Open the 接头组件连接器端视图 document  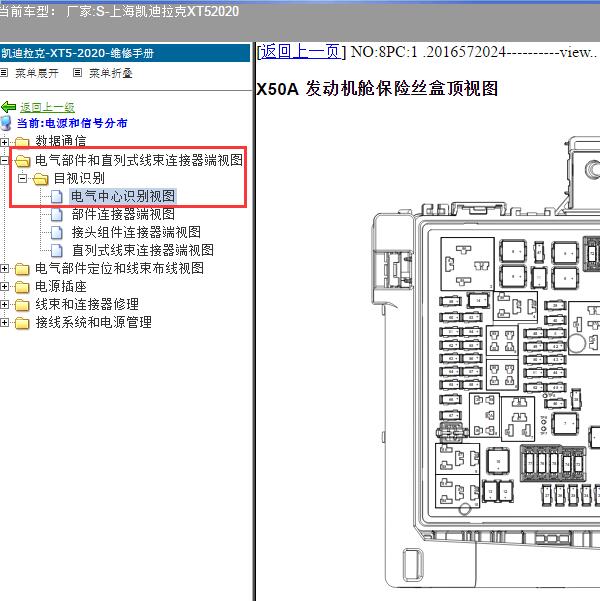pos(136,232)
